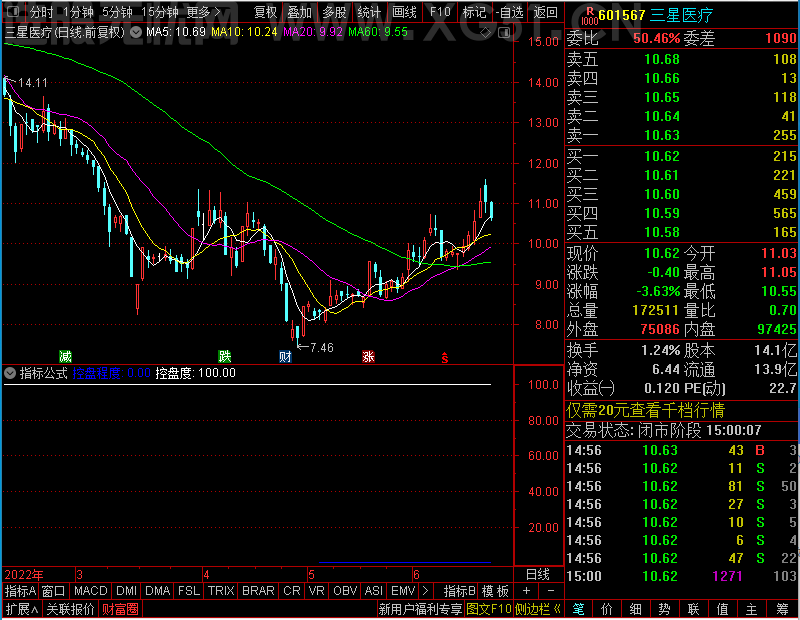Click the green 减 marker on chart
The width and height of the screenshot is (800, 620).
click(x=65, y=356)
